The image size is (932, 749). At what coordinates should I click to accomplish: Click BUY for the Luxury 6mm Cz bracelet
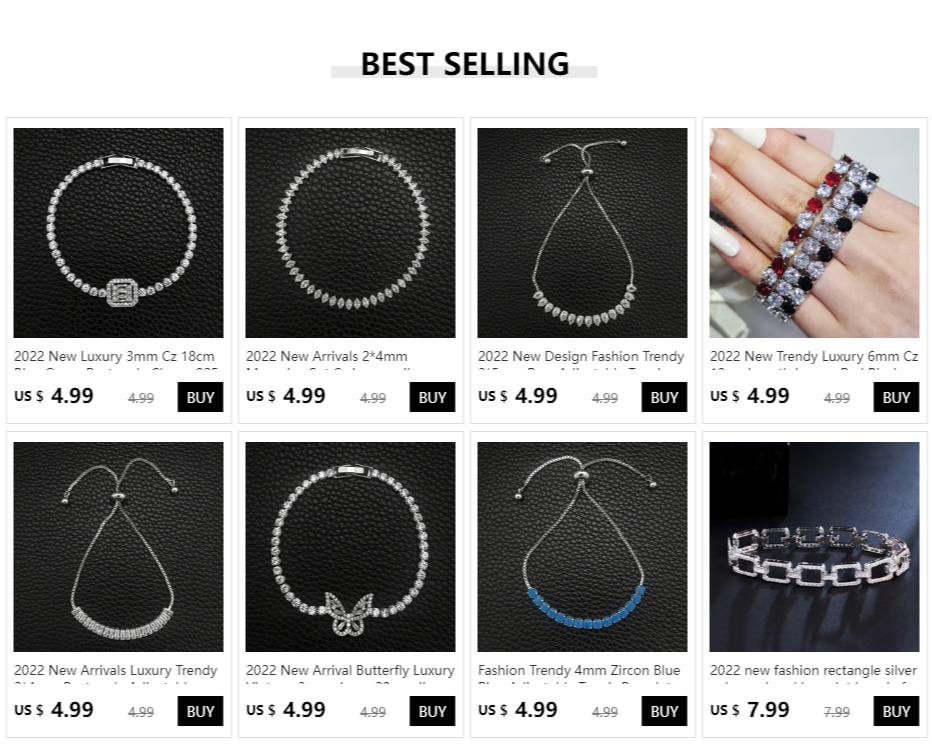[x=896, y=397]
